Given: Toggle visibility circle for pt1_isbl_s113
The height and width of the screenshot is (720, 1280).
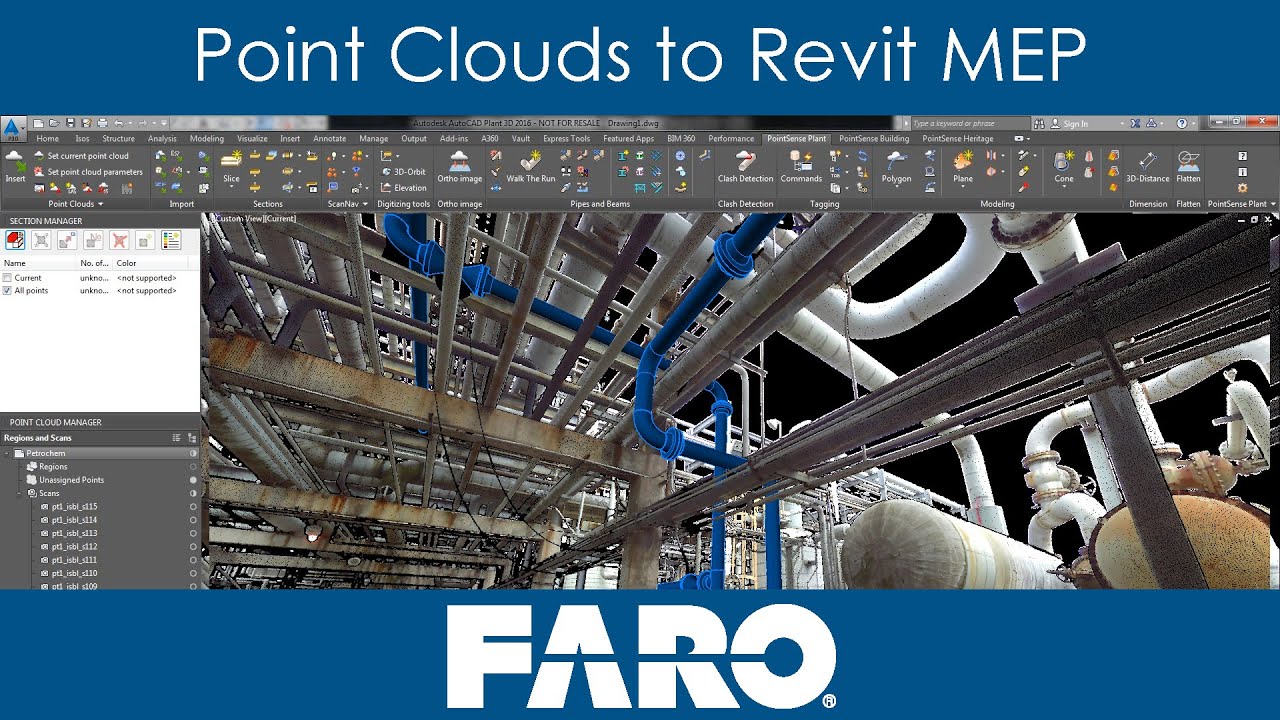Looking at the screenshot, I should [x=193, y=533].
